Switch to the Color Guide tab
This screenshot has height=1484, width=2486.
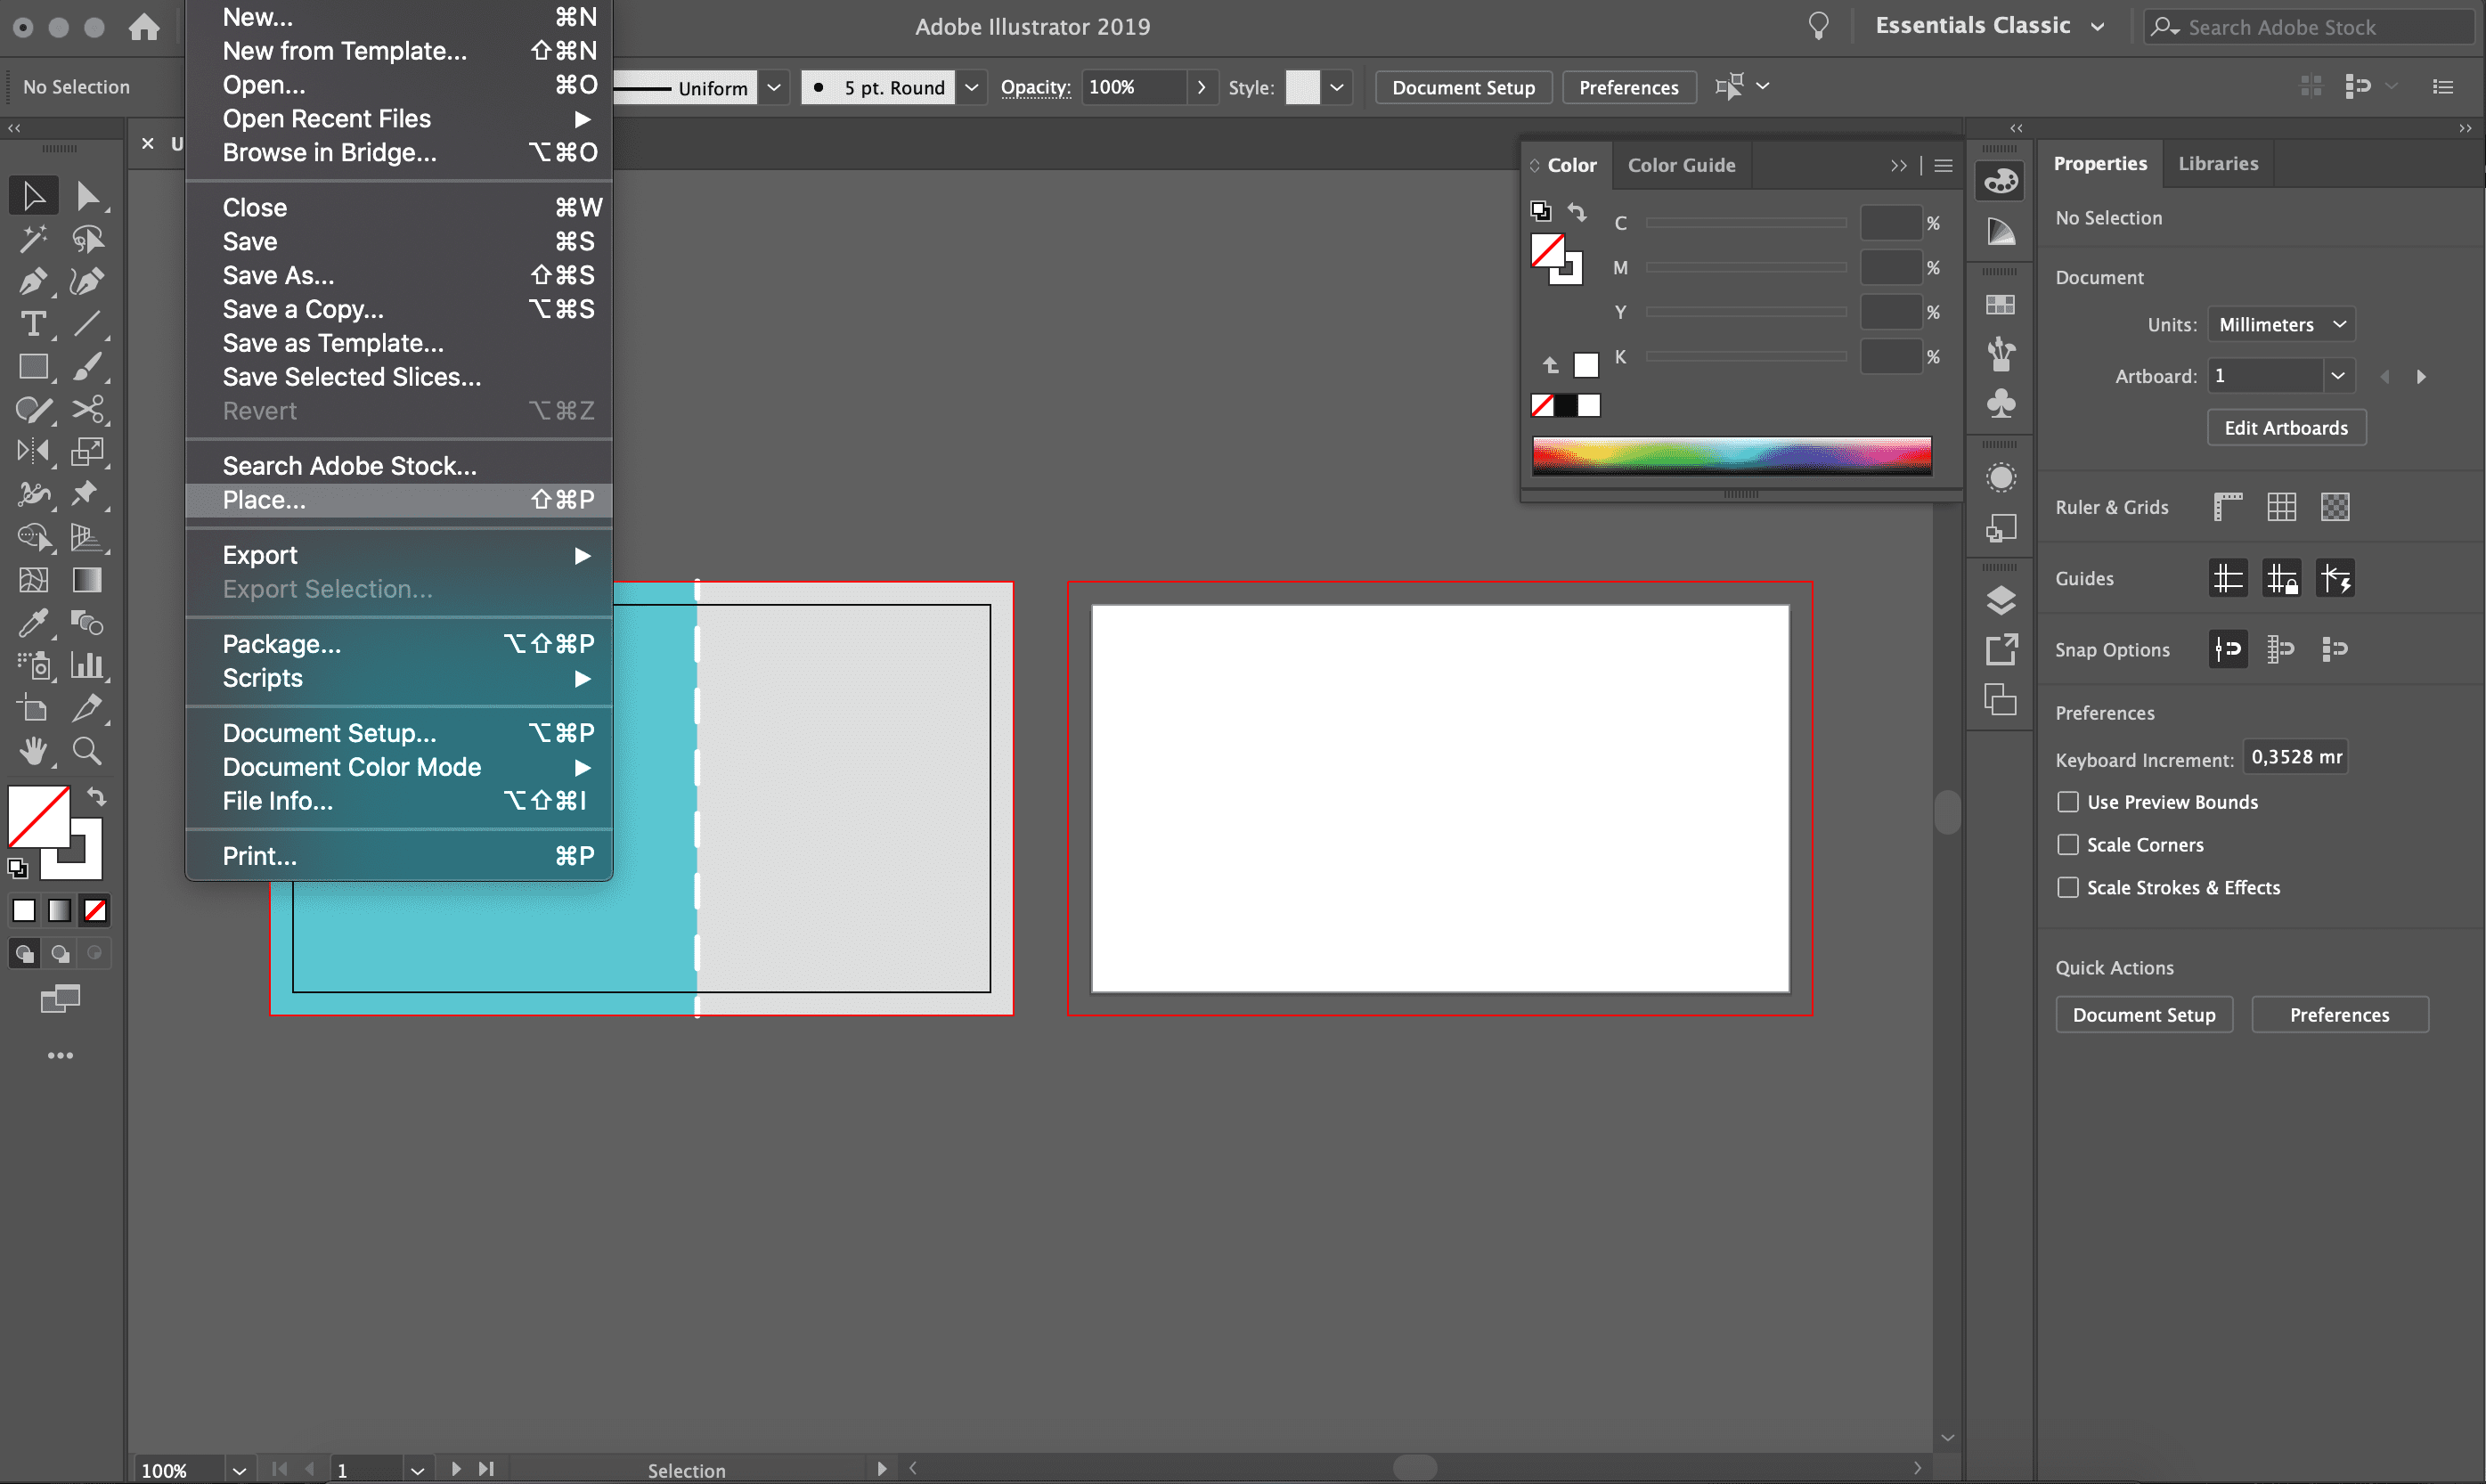pos(1681,165)
